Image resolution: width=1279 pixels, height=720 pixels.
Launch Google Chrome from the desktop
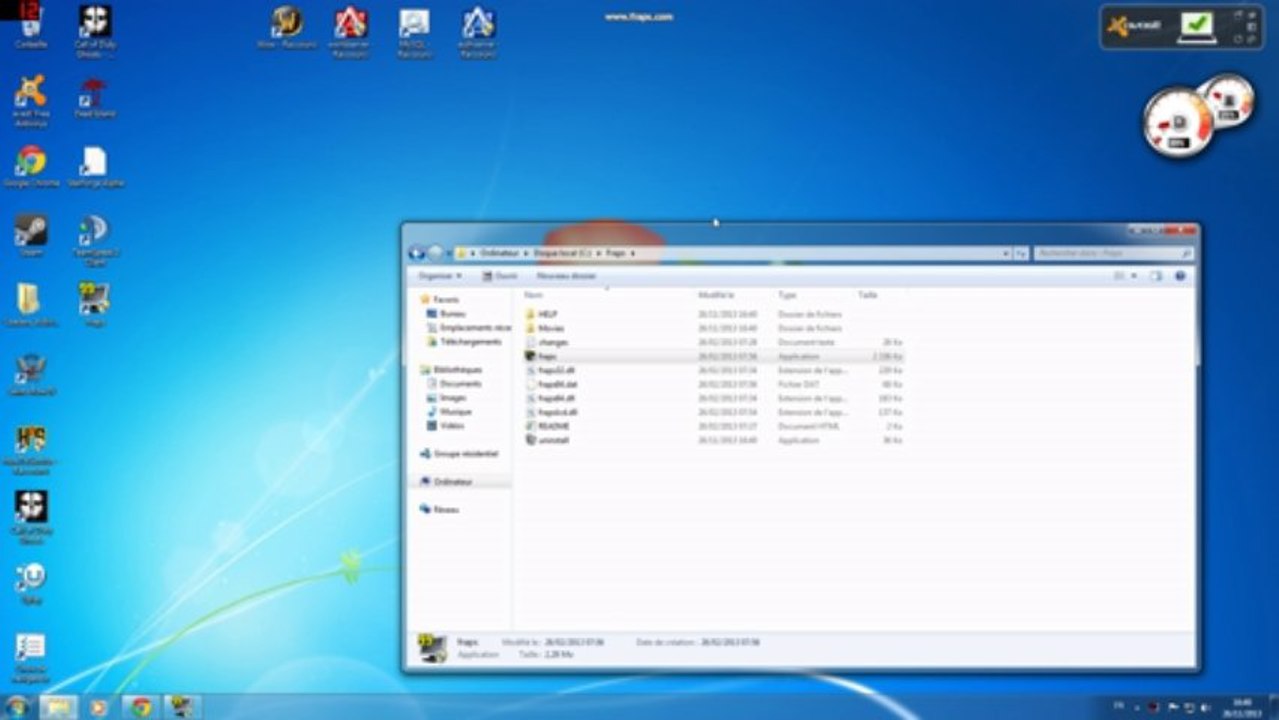coord(31,166)
